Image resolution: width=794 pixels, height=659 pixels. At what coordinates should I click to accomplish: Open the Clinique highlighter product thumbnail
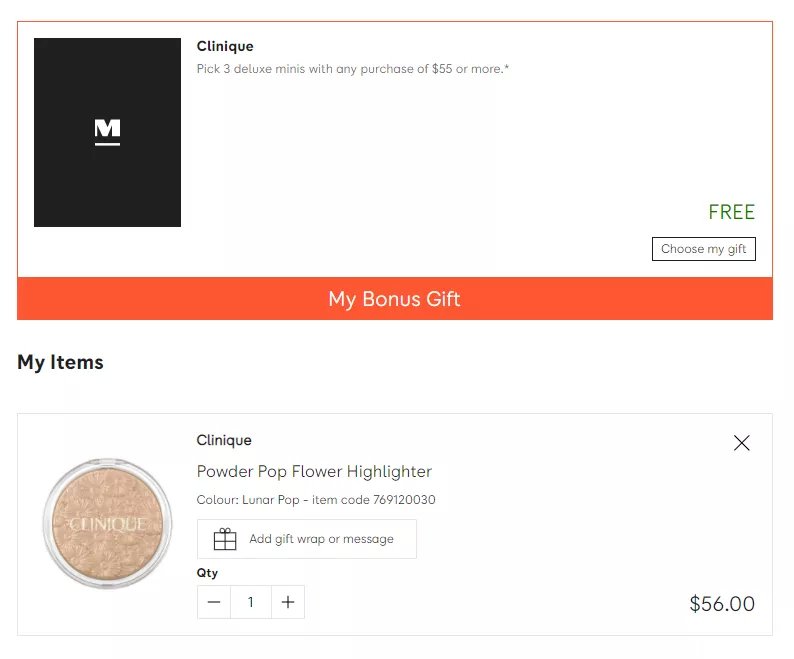[x=107, y=523]
